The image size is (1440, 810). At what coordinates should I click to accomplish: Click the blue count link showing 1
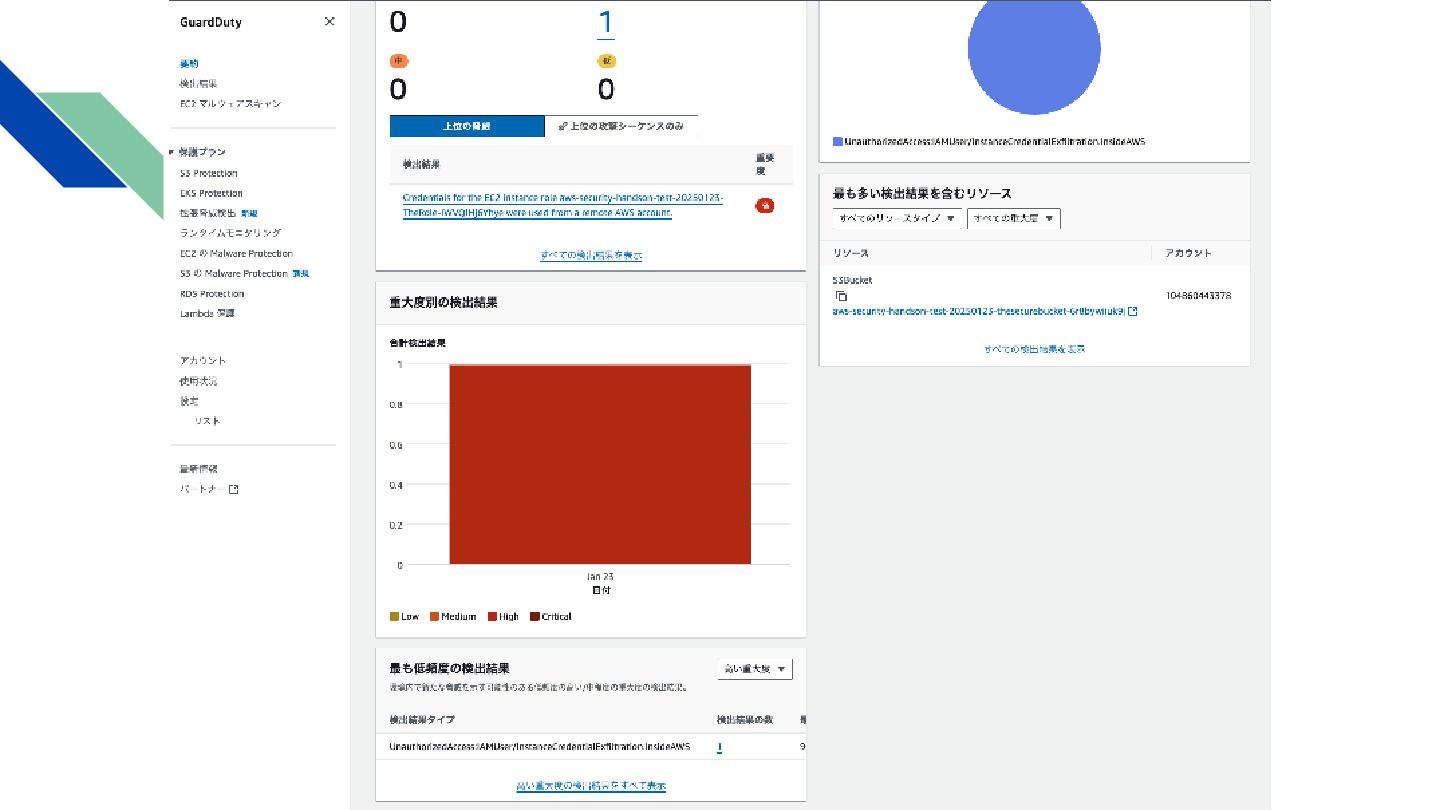tap(605, 22)
